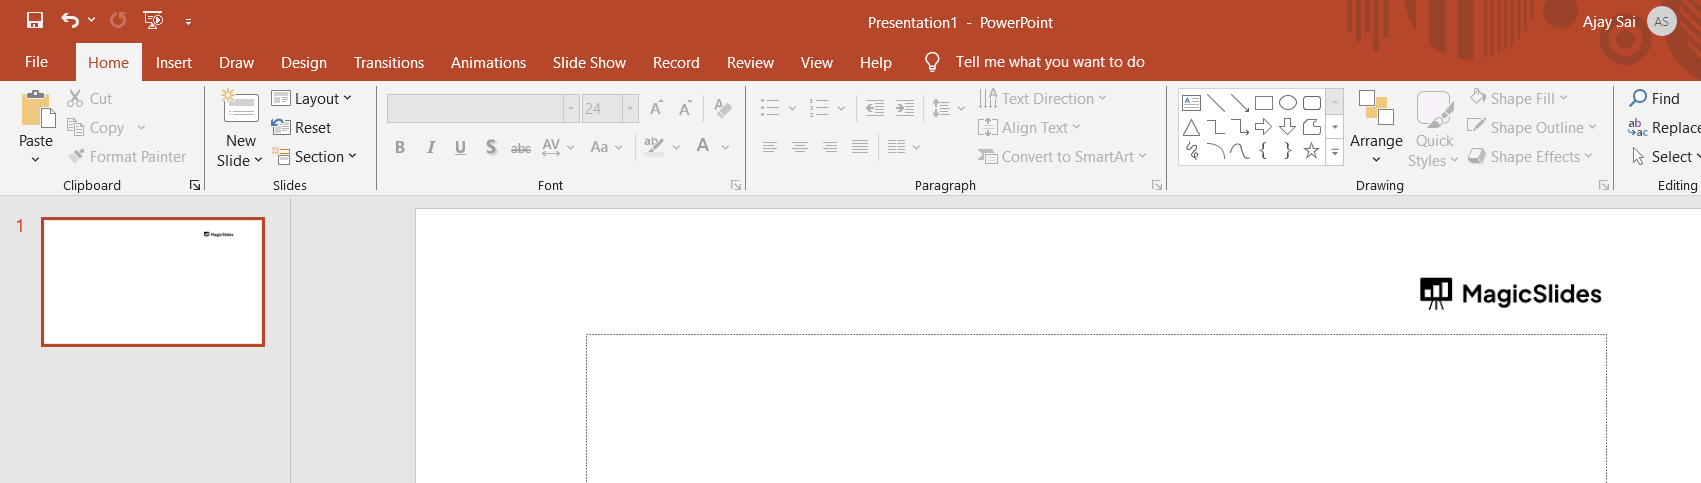Select the Slide Show tab

click(589, 62)
